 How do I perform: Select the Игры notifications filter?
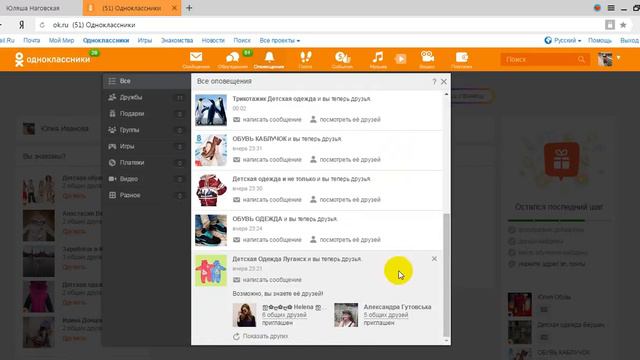(146, 147)
